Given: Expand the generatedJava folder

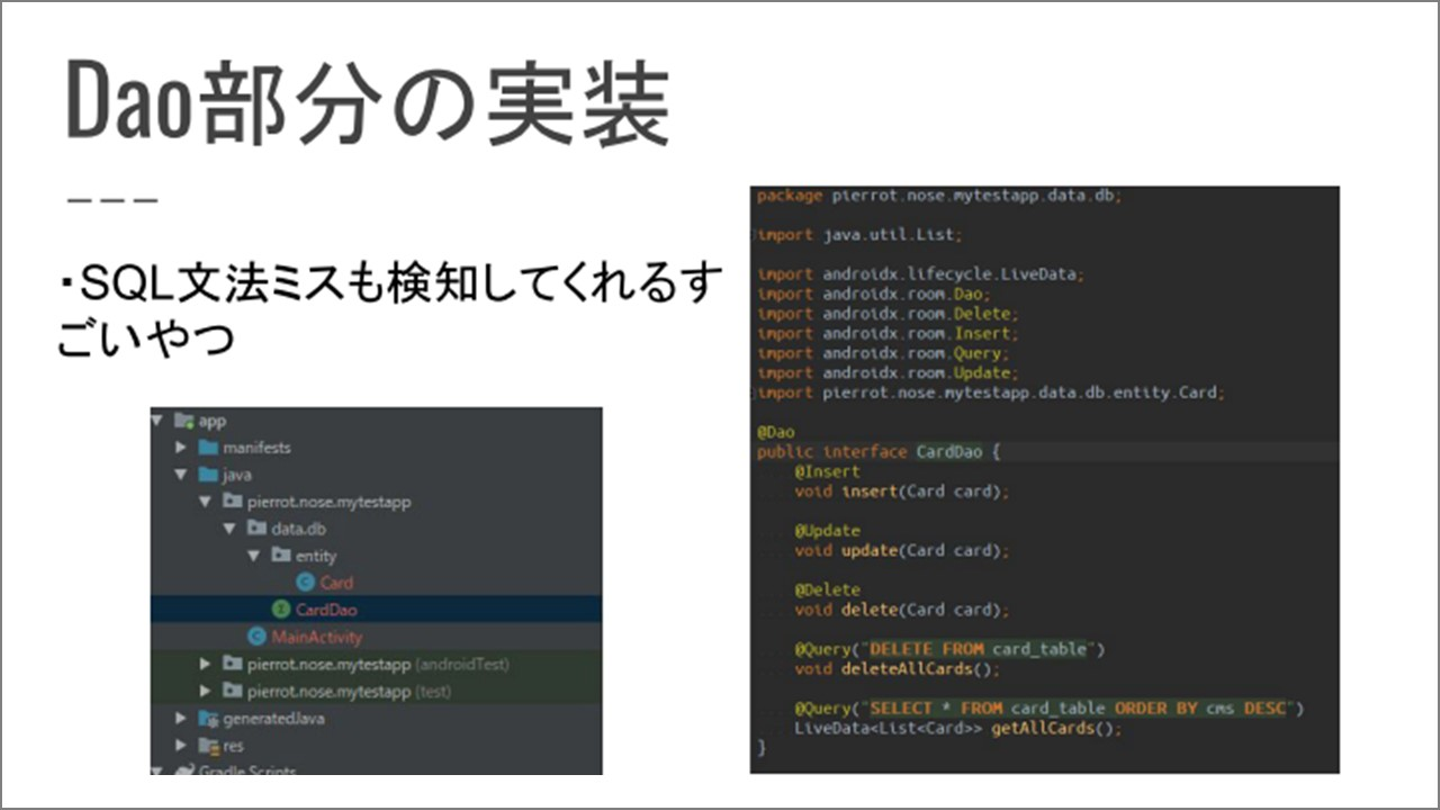Looking at the screenshot, I should pos(181,718).
